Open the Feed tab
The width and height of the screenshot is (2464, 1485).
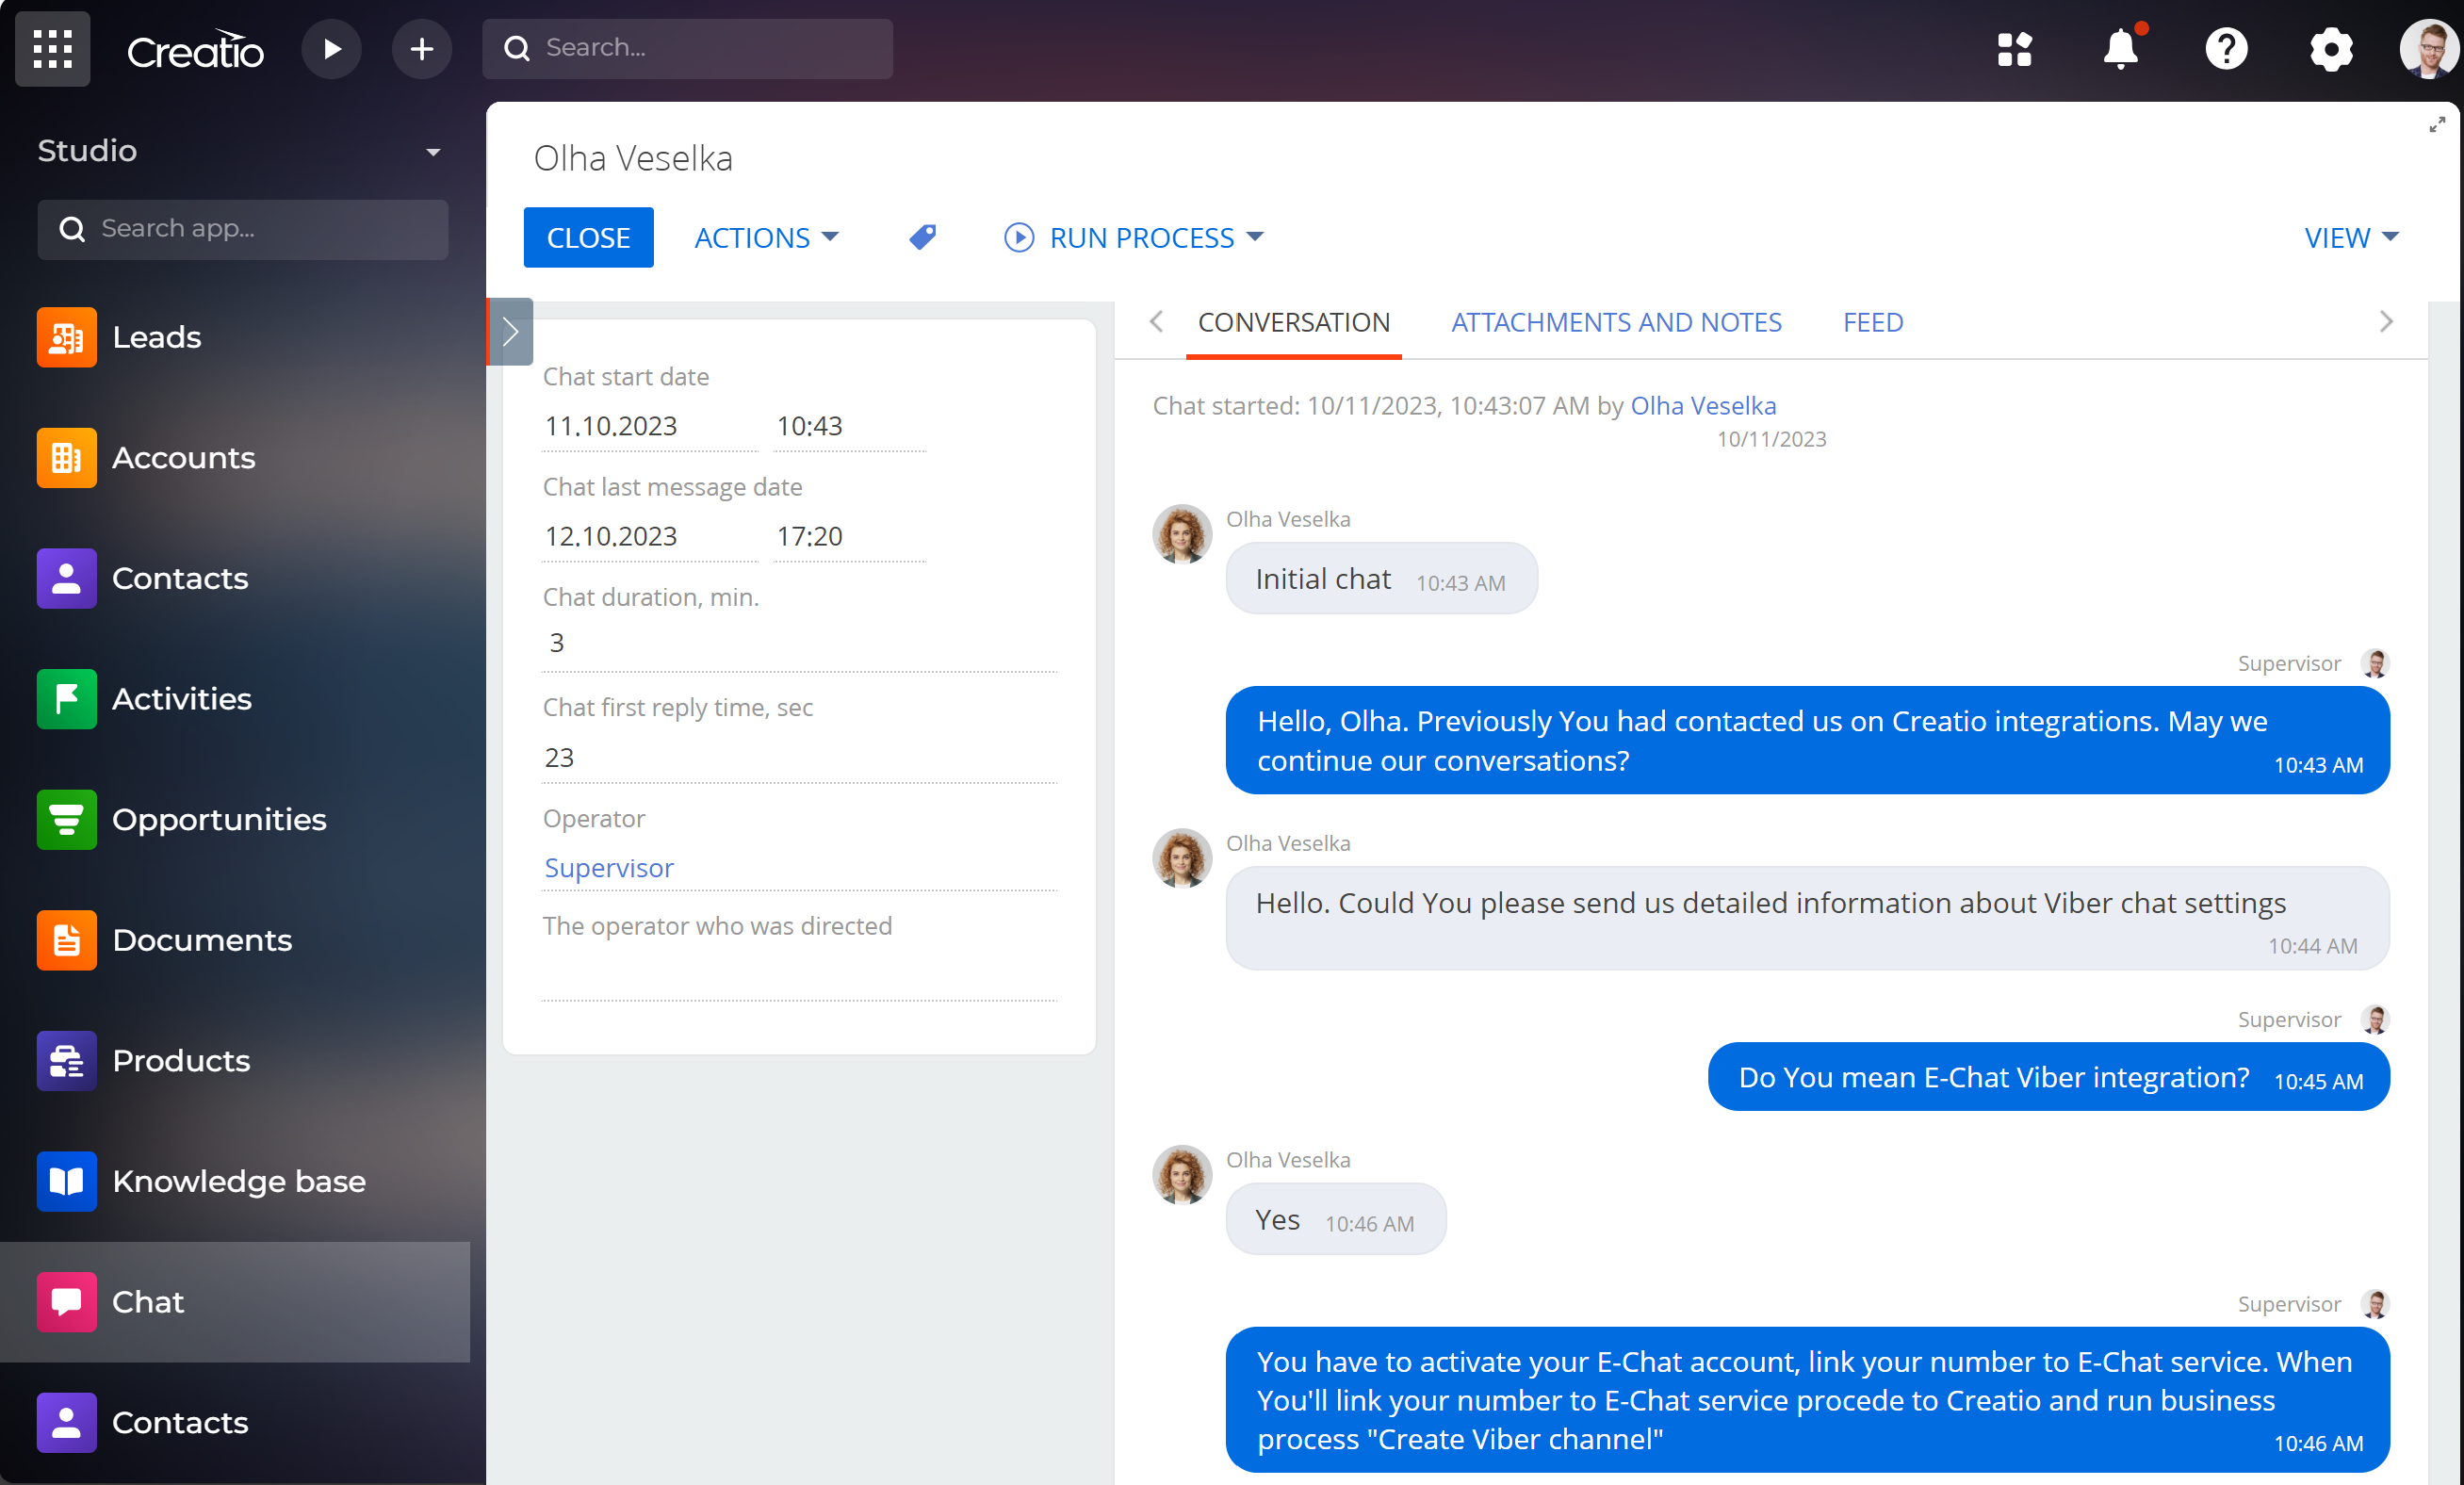pyautogui.click(x=1872, y=322)
